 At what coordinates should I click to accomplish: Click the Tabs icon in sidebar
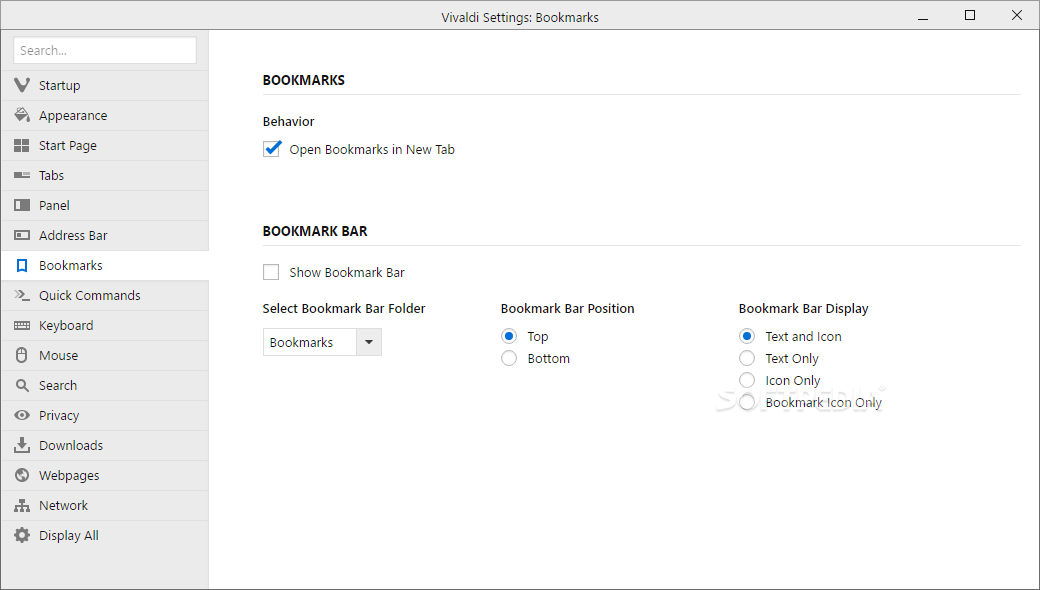click(22, 175)
